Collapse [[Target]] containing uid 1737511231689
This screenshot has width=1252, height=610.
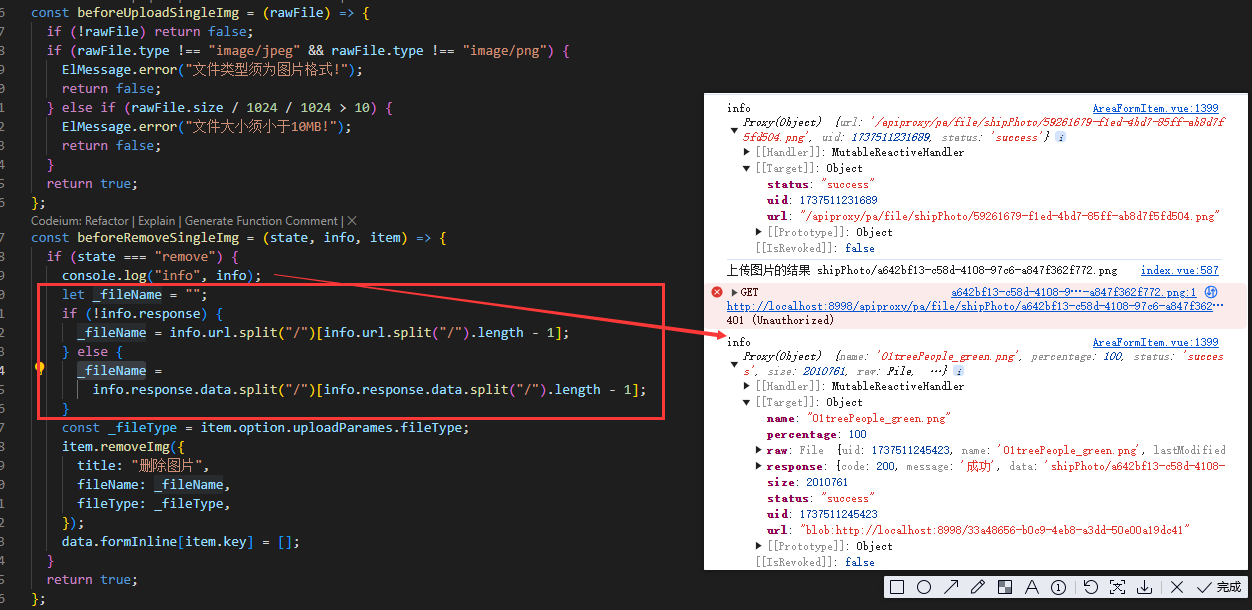[x=747, y=169]
